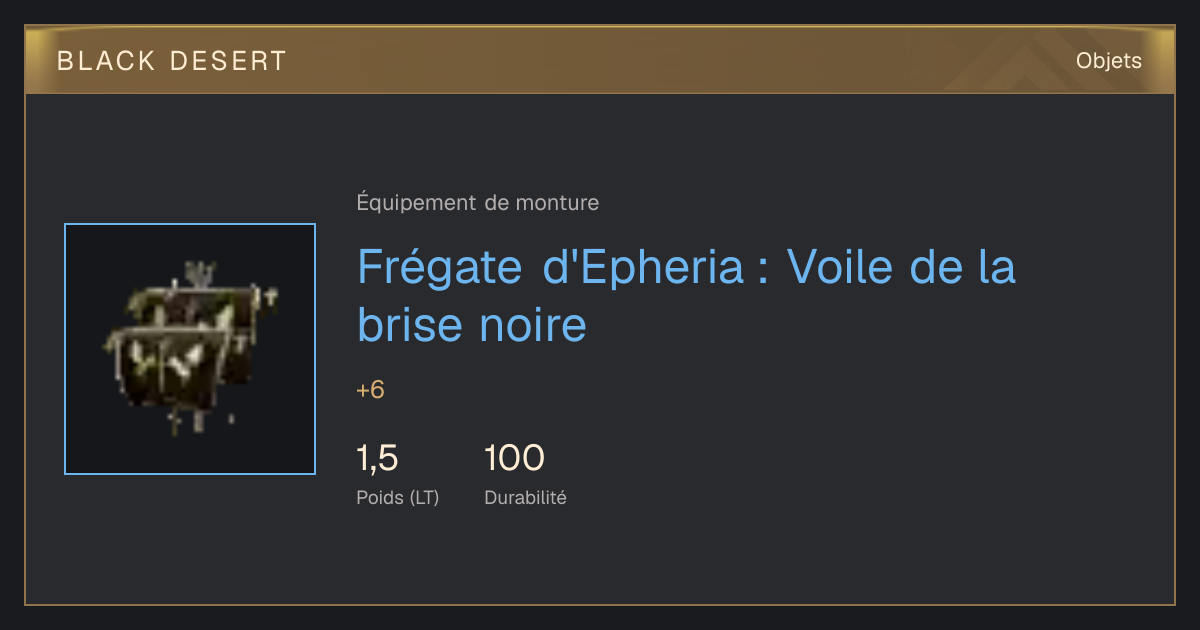This screenshot has width=1200, height=630.
Task: Click the gold border at the card bottom
Action: (600, 604)
